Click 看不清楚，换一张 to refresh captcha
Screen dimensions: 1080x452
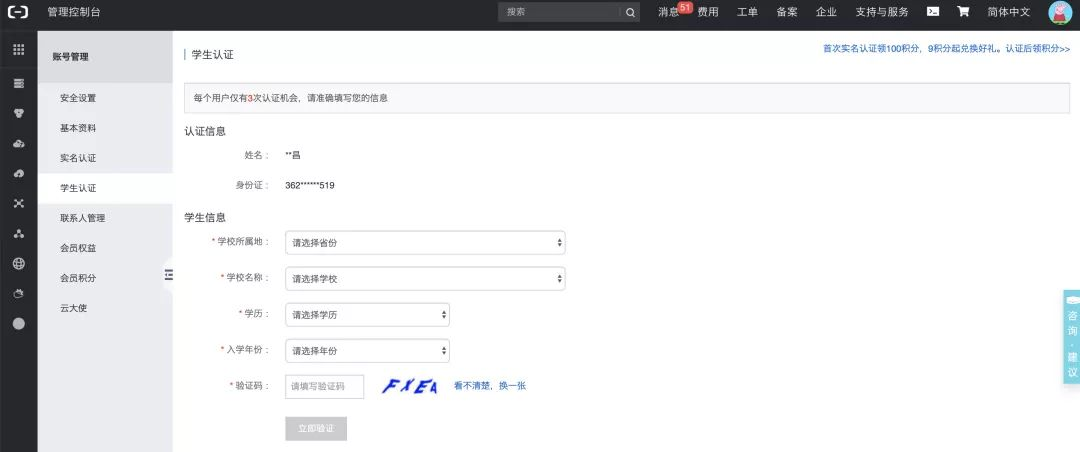[490, 386]
